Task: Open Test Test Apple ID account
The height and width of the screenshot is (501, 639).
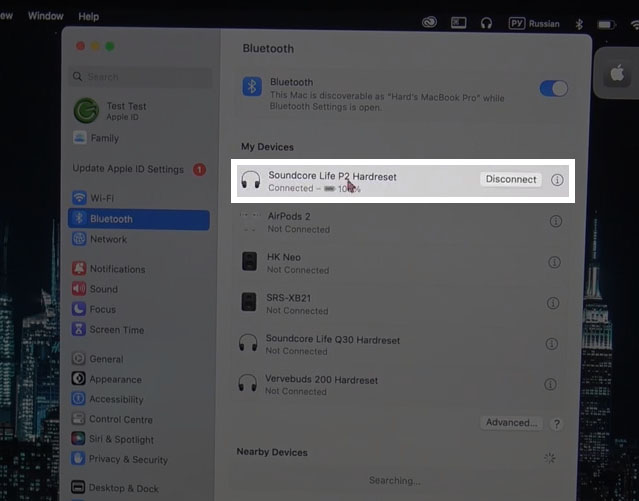Action: tap(110, 110)
